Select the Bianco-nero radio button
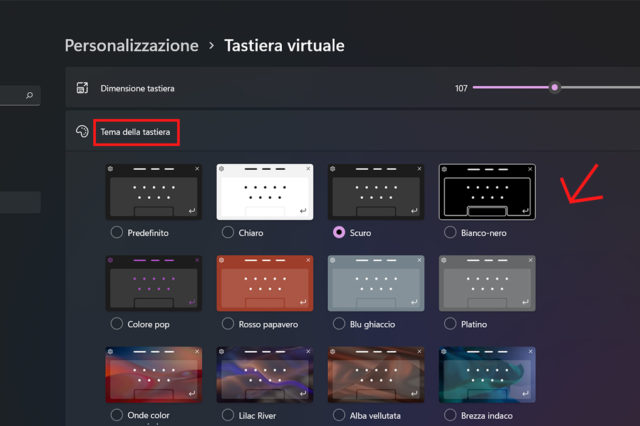Viewport: 640px width, 426px height. (x=450, y=233)
